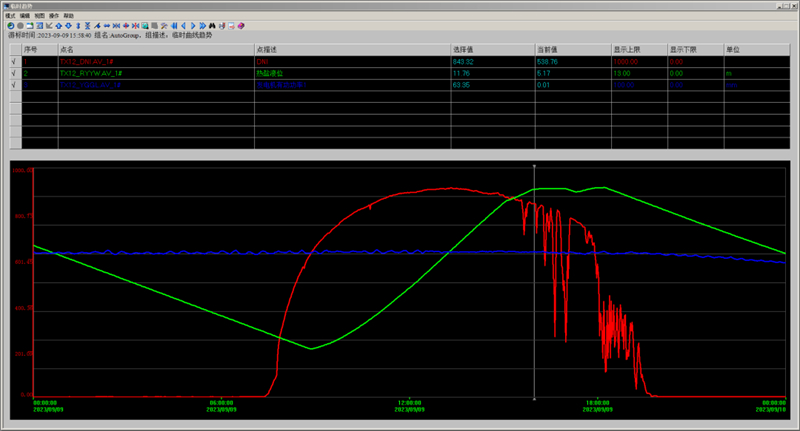Open the 帮助 menu
Screen dimensions: 800x431
point(68,16)
